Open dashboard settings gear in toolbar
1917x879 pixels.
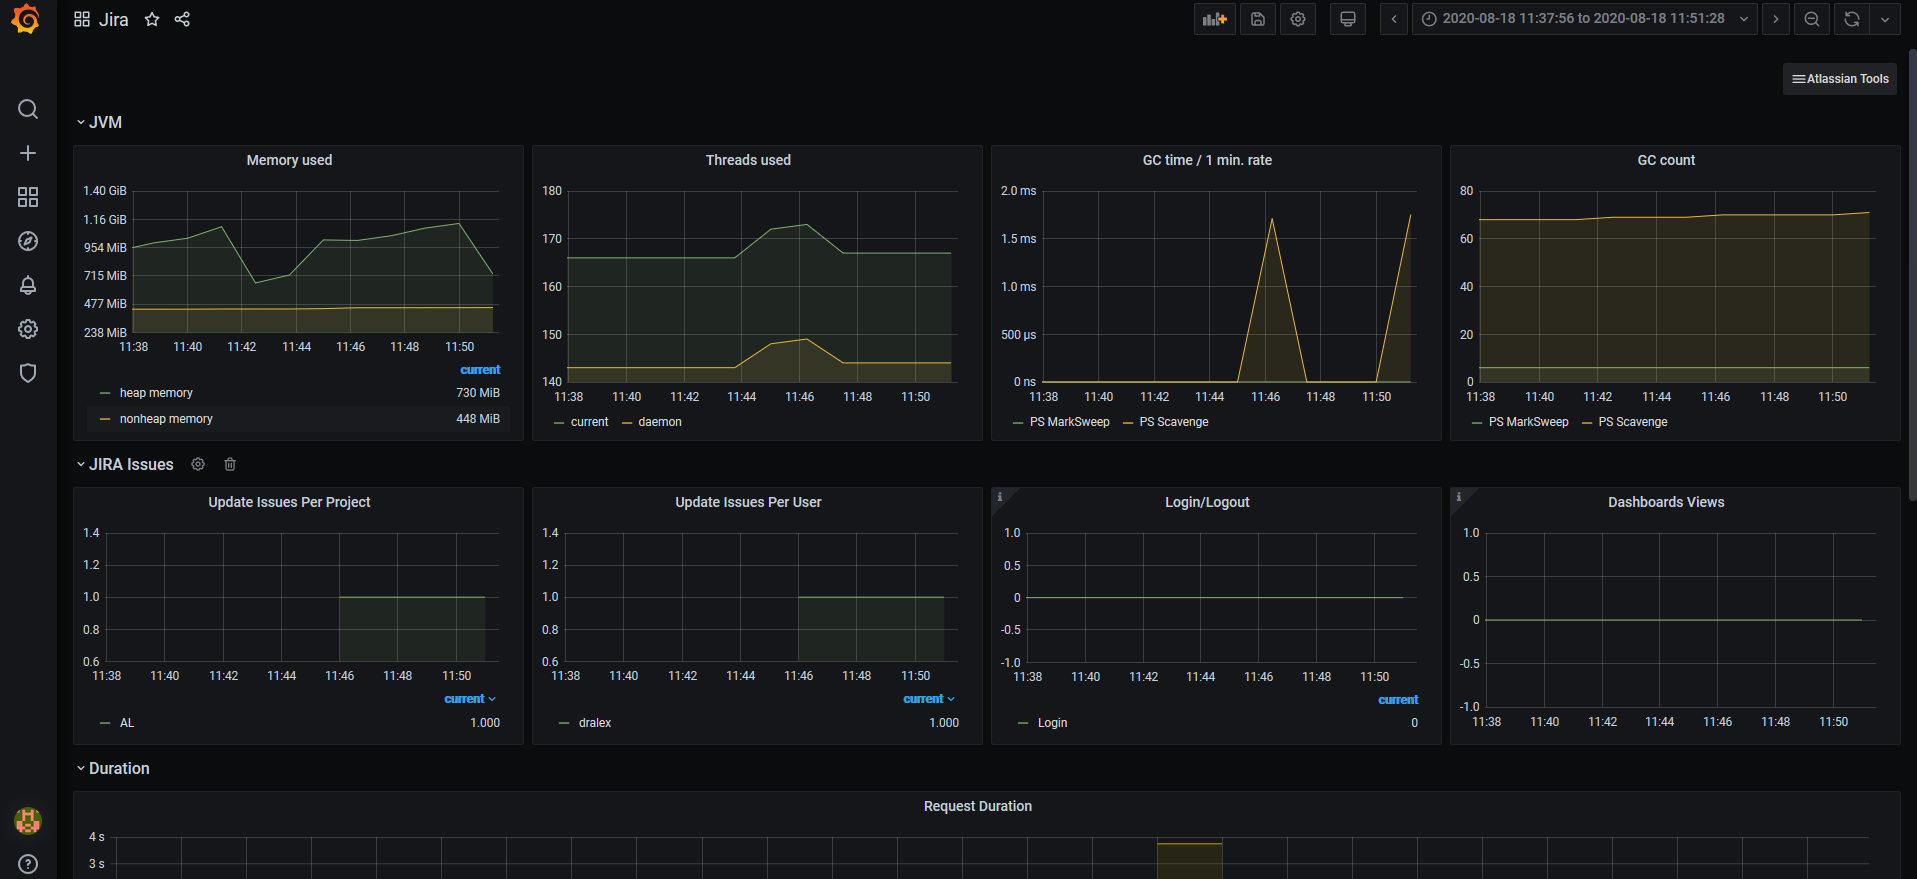click(1298, 19)
